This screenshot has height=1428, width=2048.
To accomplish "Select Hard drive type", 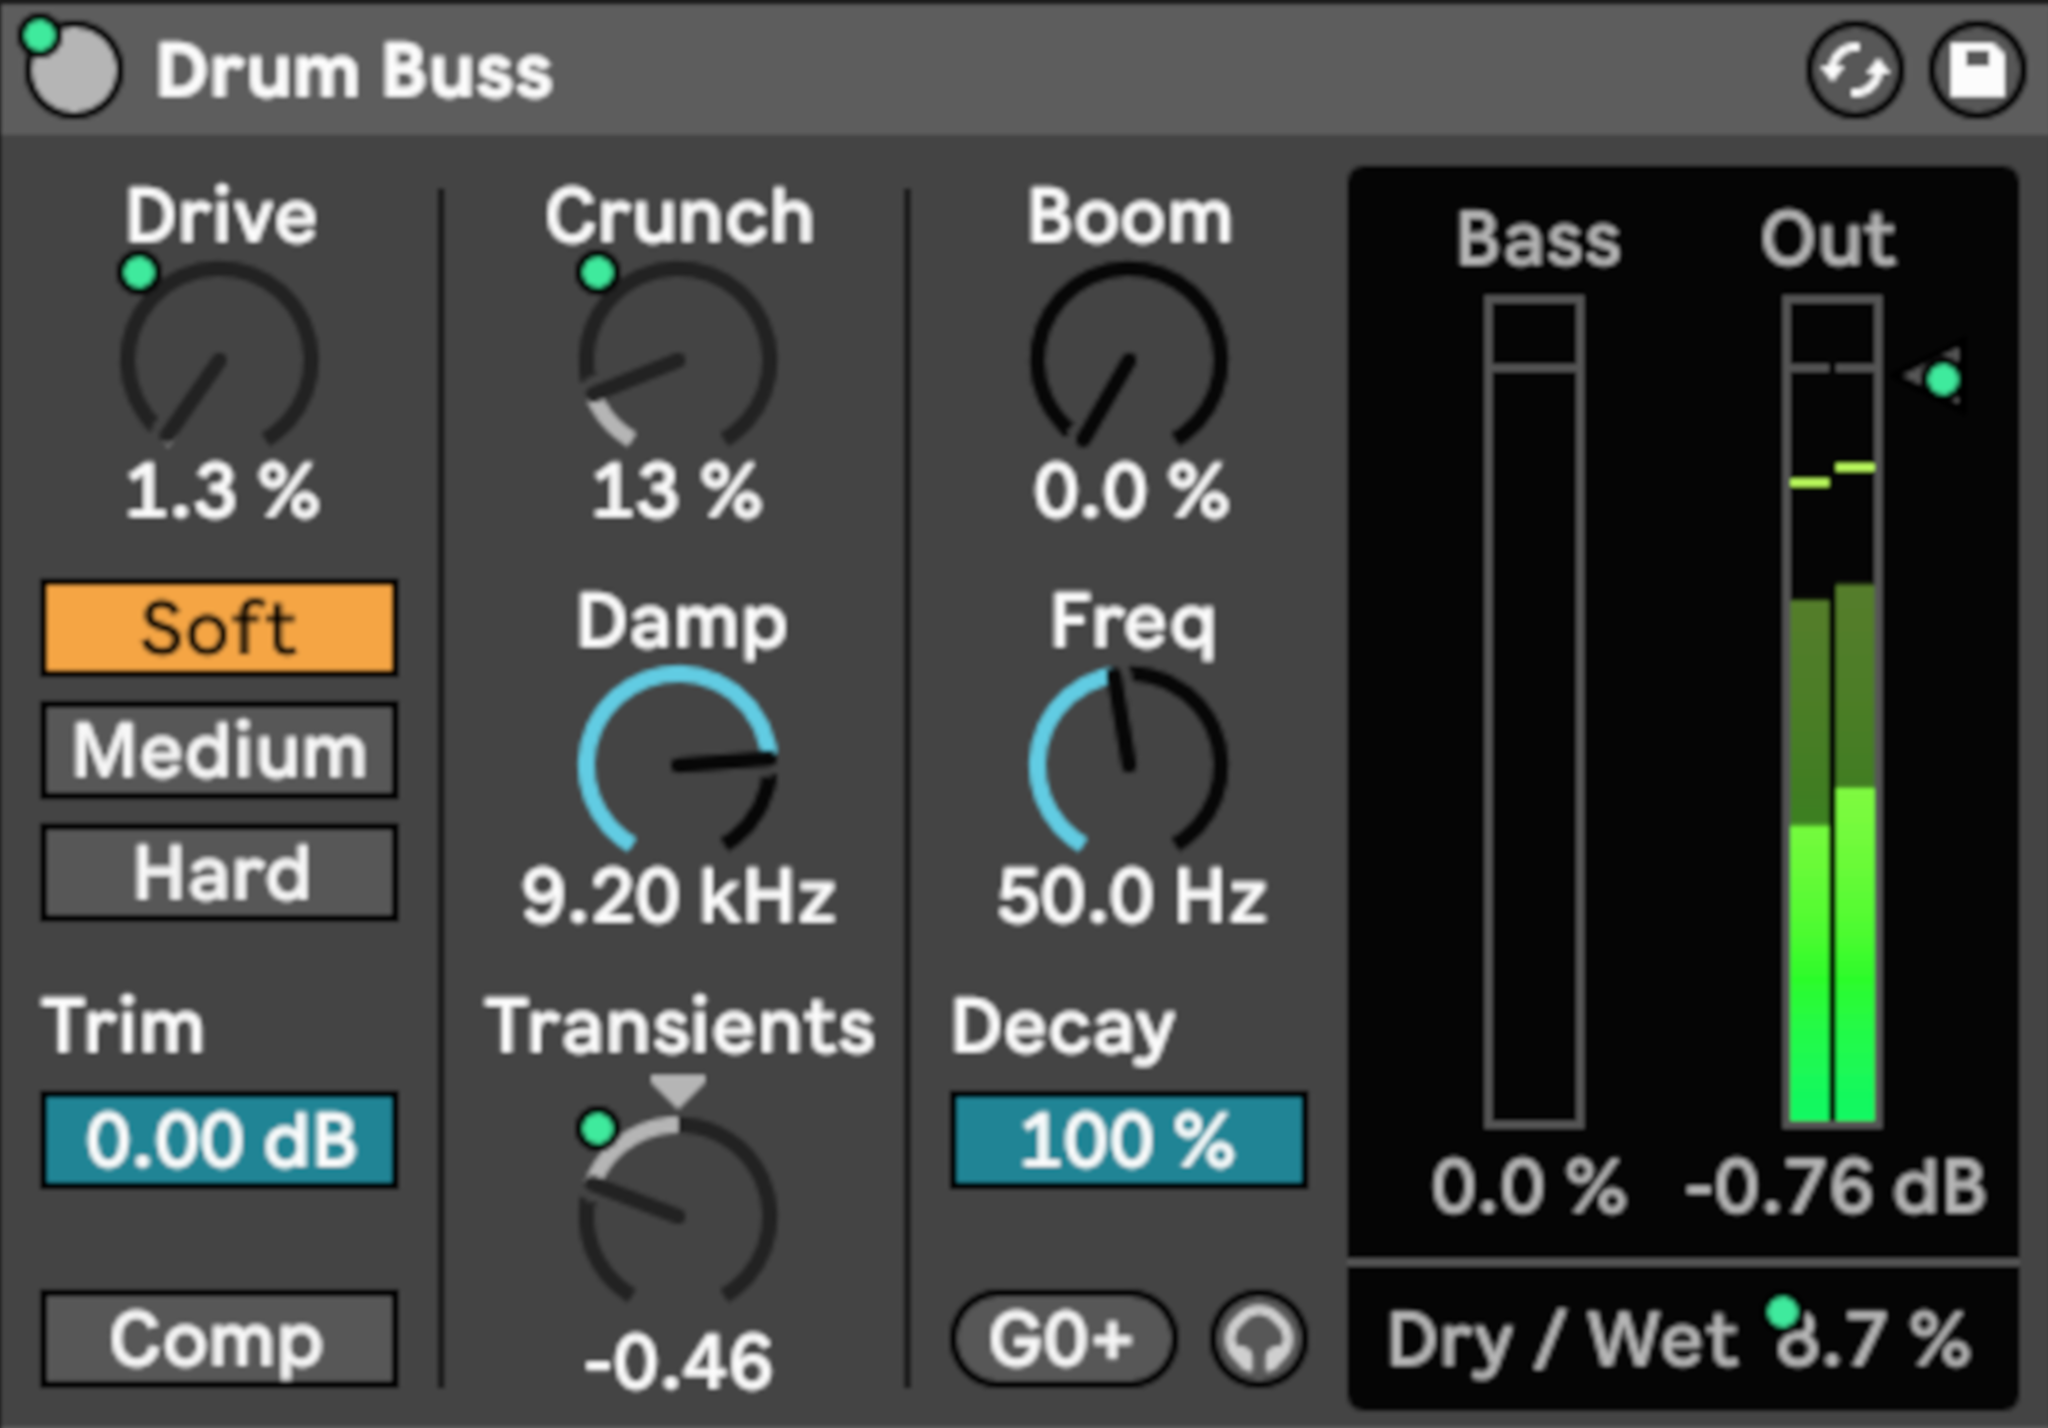I will (x=219, y=873).
